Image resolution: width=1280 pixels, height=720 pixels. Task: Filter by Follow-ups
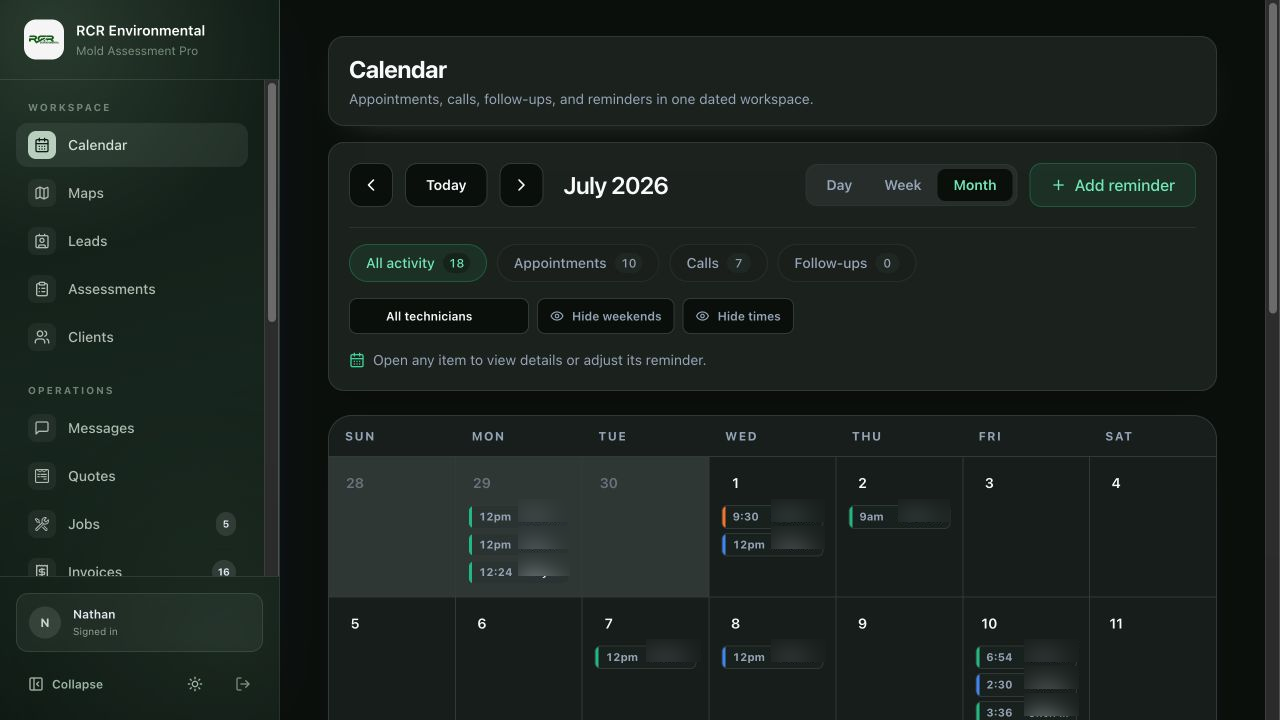[x=846, y=263]
